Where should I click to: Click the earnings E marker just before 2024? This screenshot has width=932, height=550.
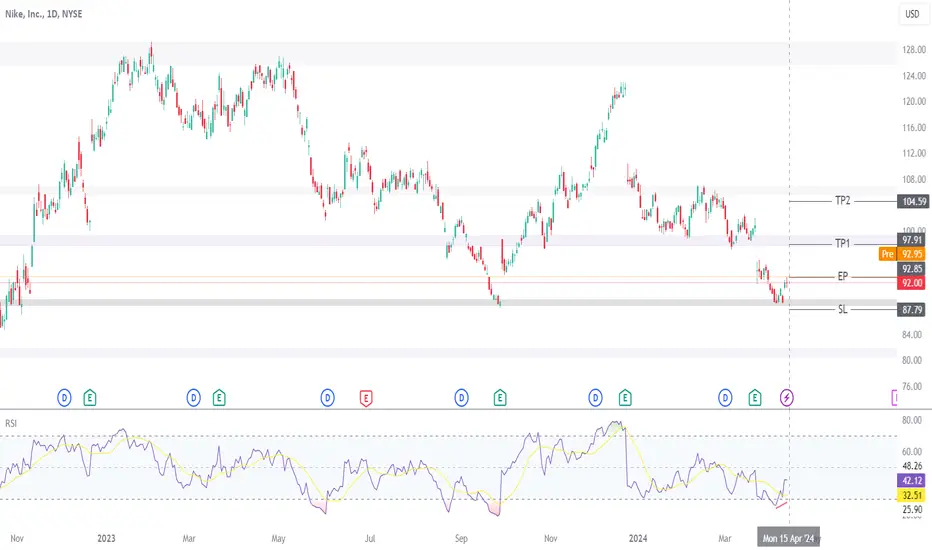(x=625, y=398)
